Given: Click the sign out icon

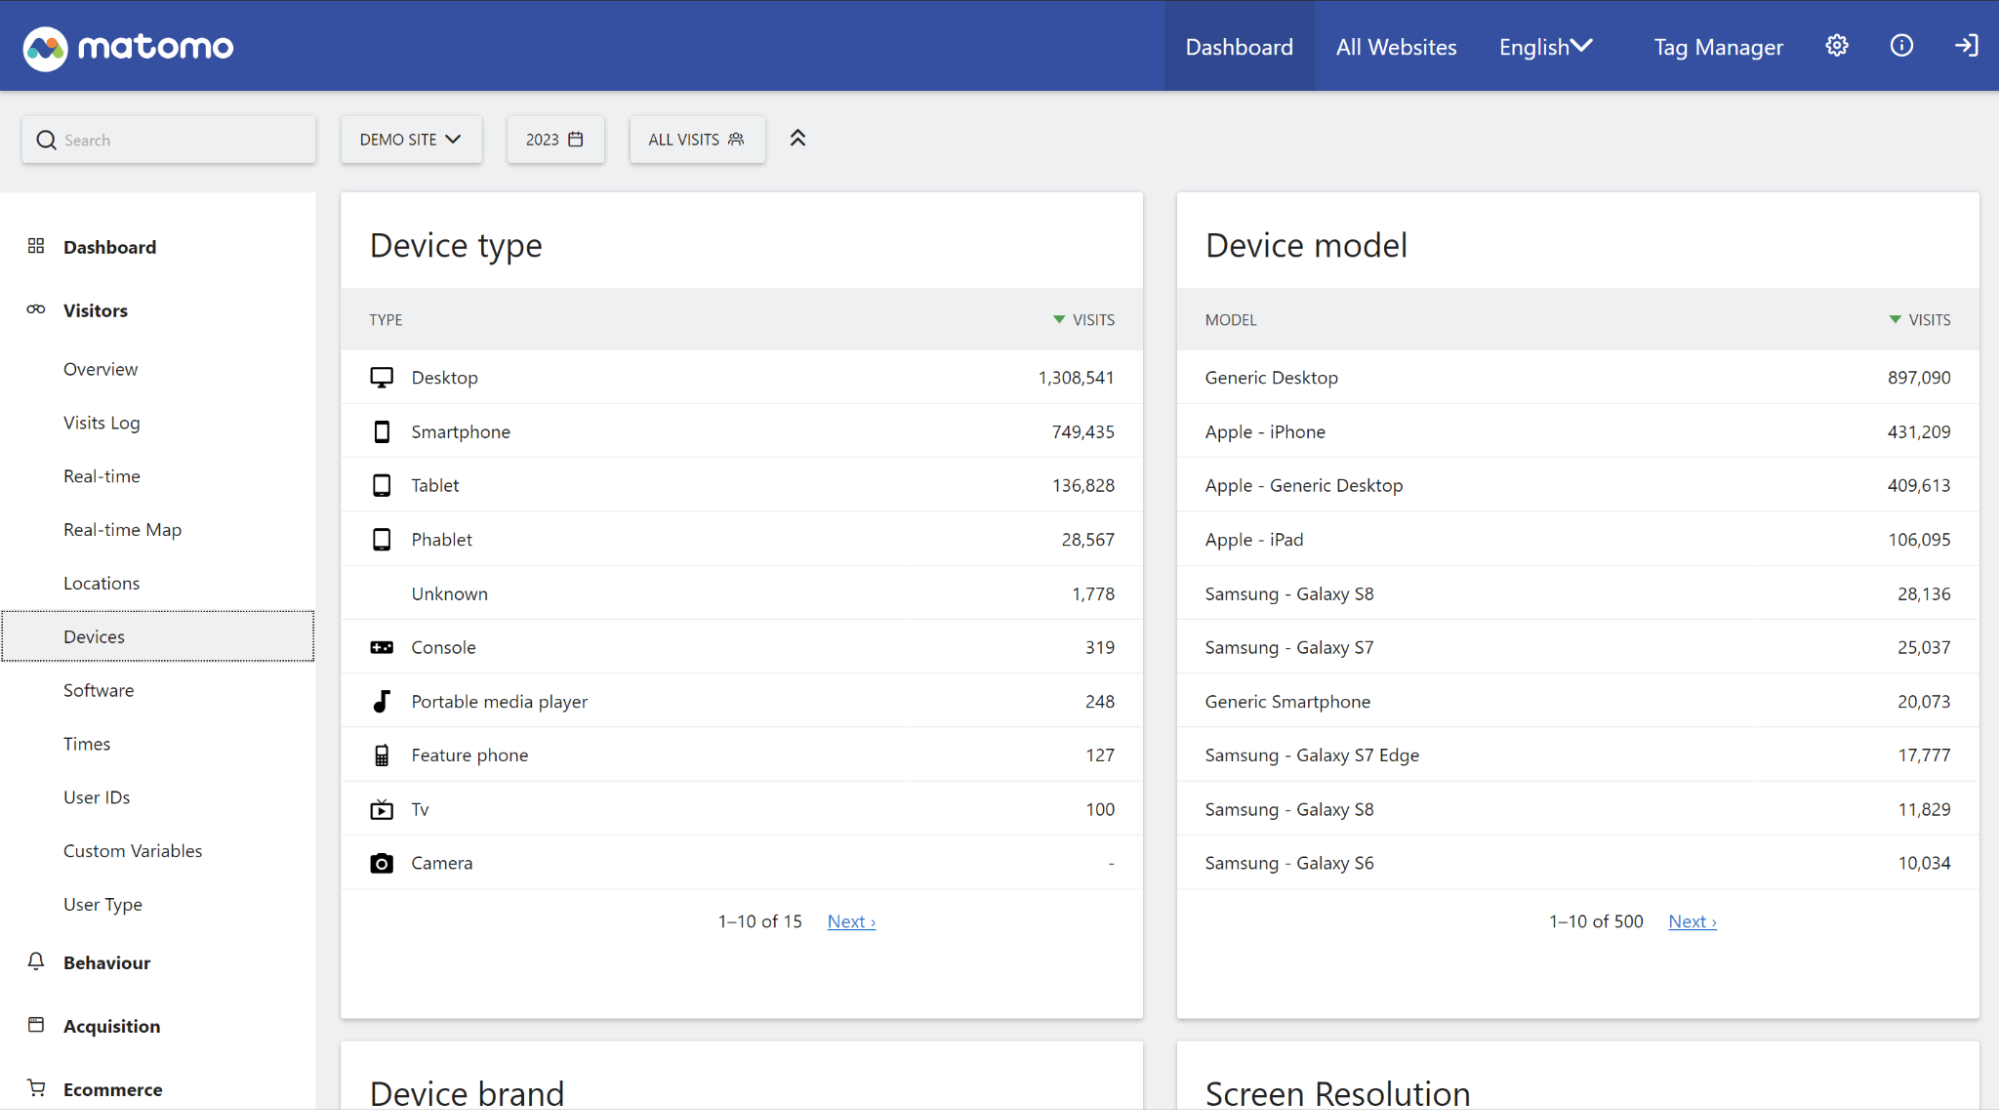Looking at the screenshot, I should [x=1966, y=45].
